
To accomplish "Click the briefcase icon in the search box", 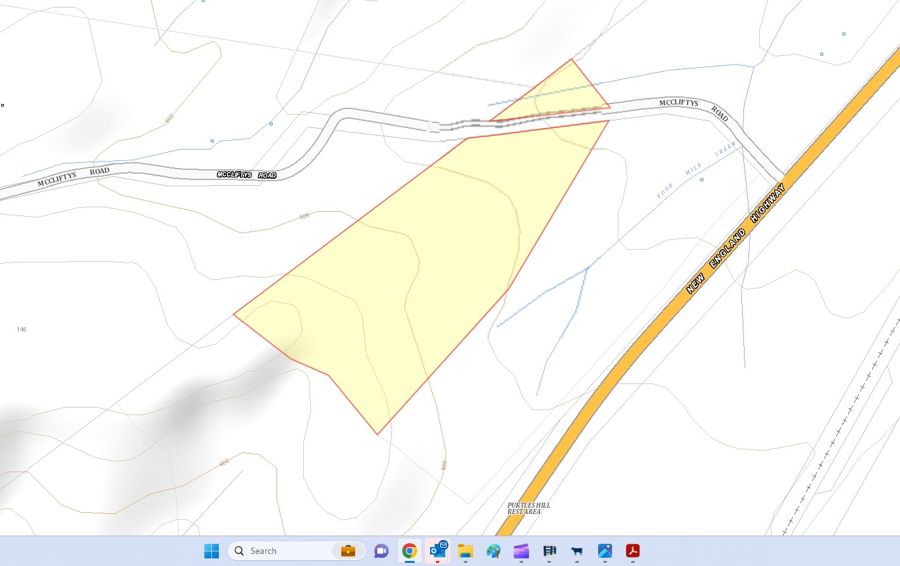I will click(x=348, y=551).
